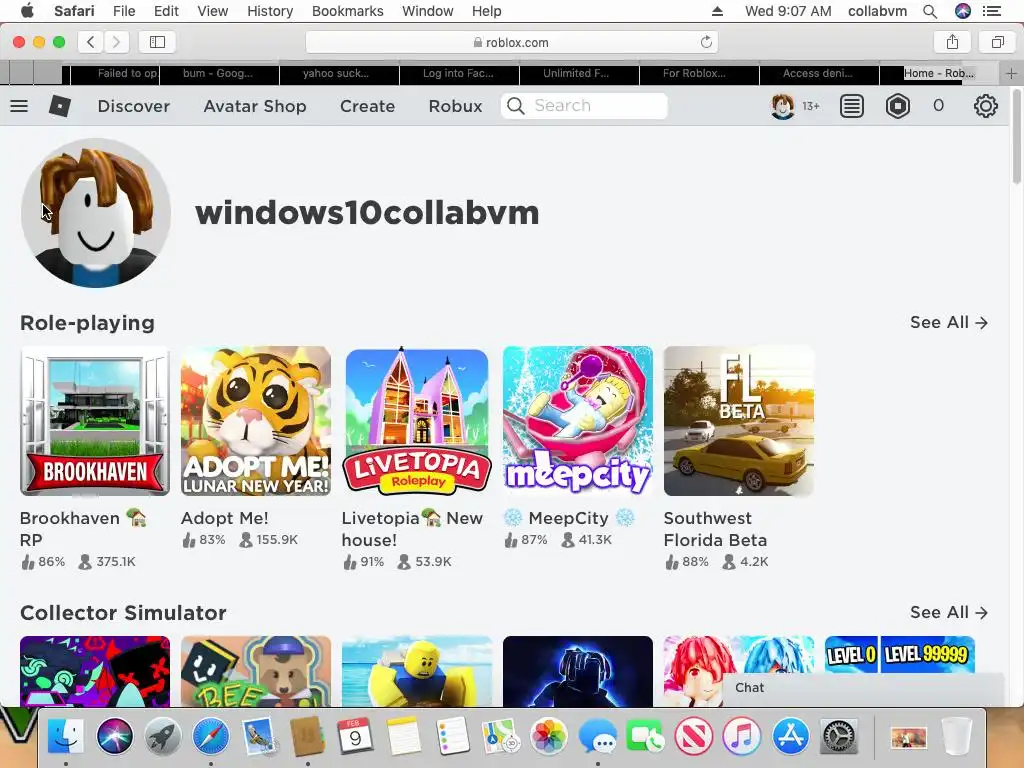The height and width of the screenshot is (768, 1024).
Task: Click the windows10collabvm username heading
Action: [367, 213]
